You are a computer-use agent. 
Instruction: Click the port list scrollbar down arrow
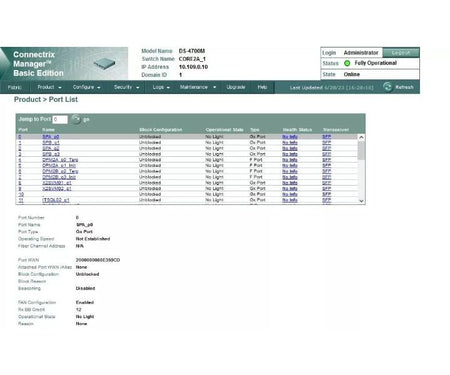[x=361, y=201]
